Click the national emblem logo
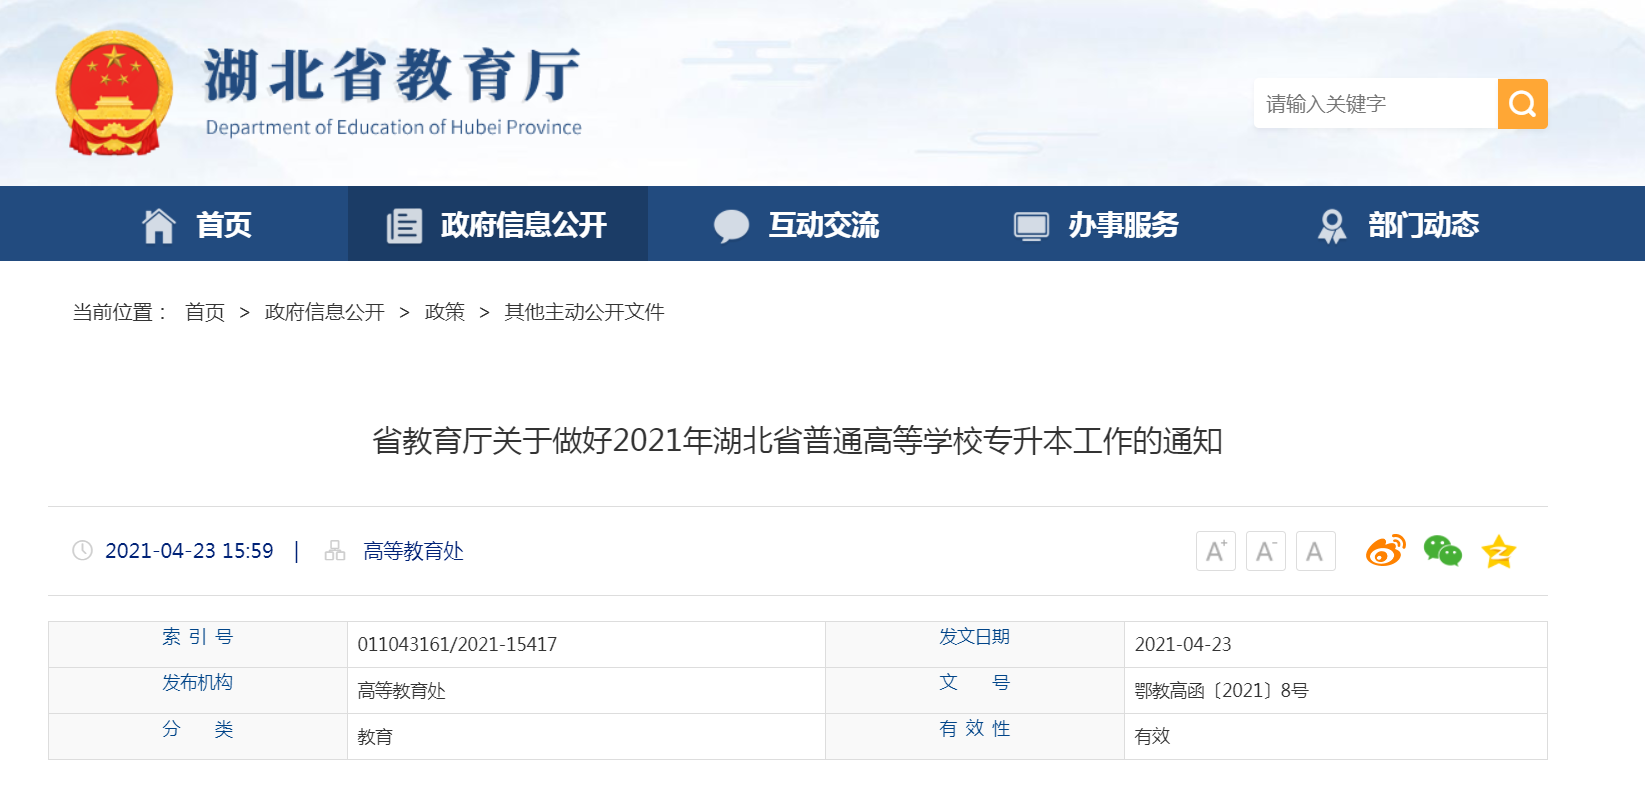Screen dimensions: 1645x793 (x=114, y=93)
